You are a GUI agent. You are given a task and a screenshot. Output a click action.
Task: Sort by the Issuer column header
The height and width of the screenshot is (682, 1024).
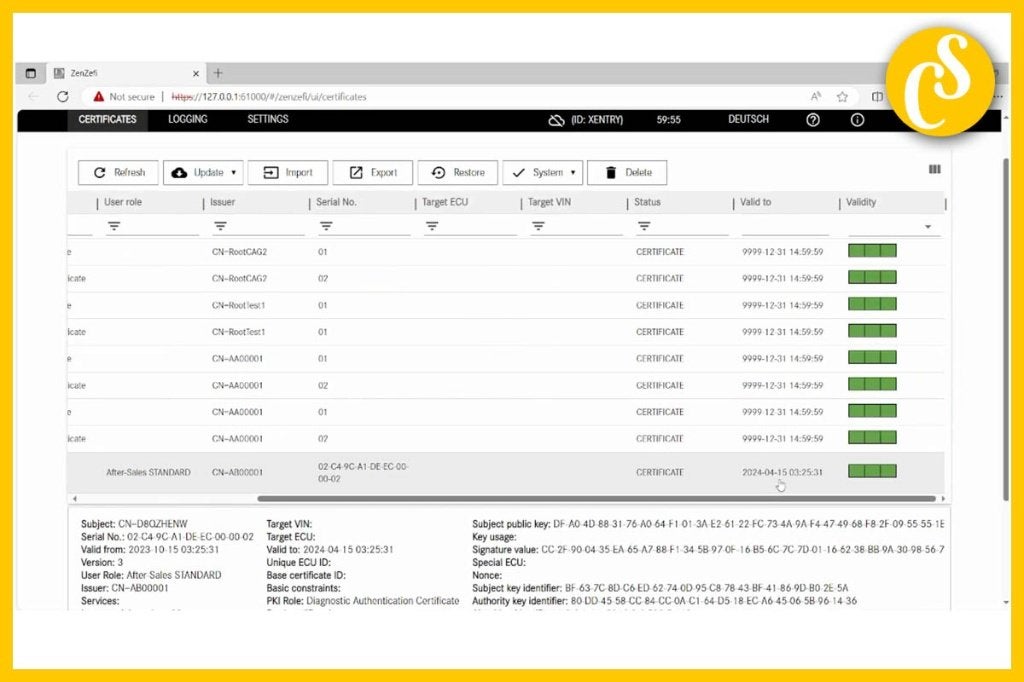(223, 203)
